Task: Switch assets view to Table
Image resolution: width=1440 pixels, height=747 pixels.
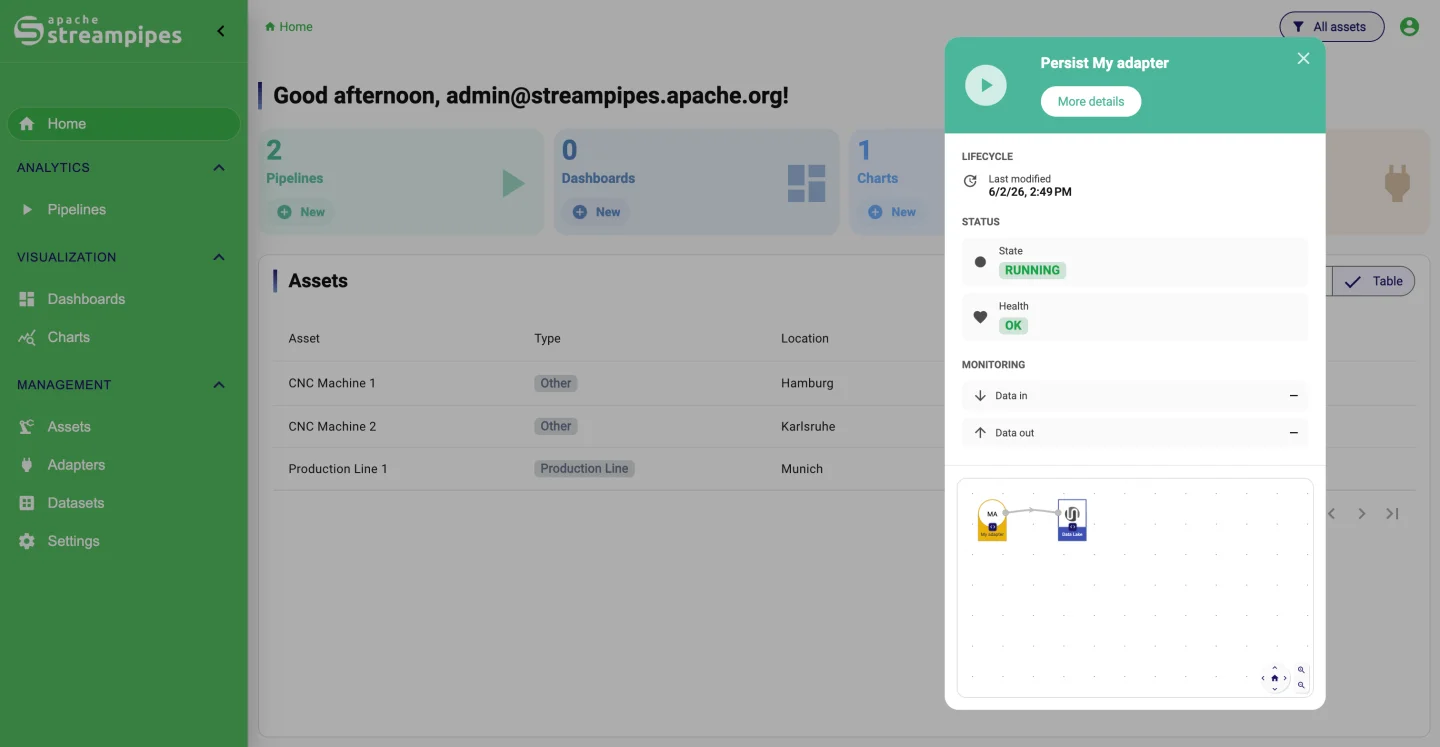Action: [x=1374, y=281]
